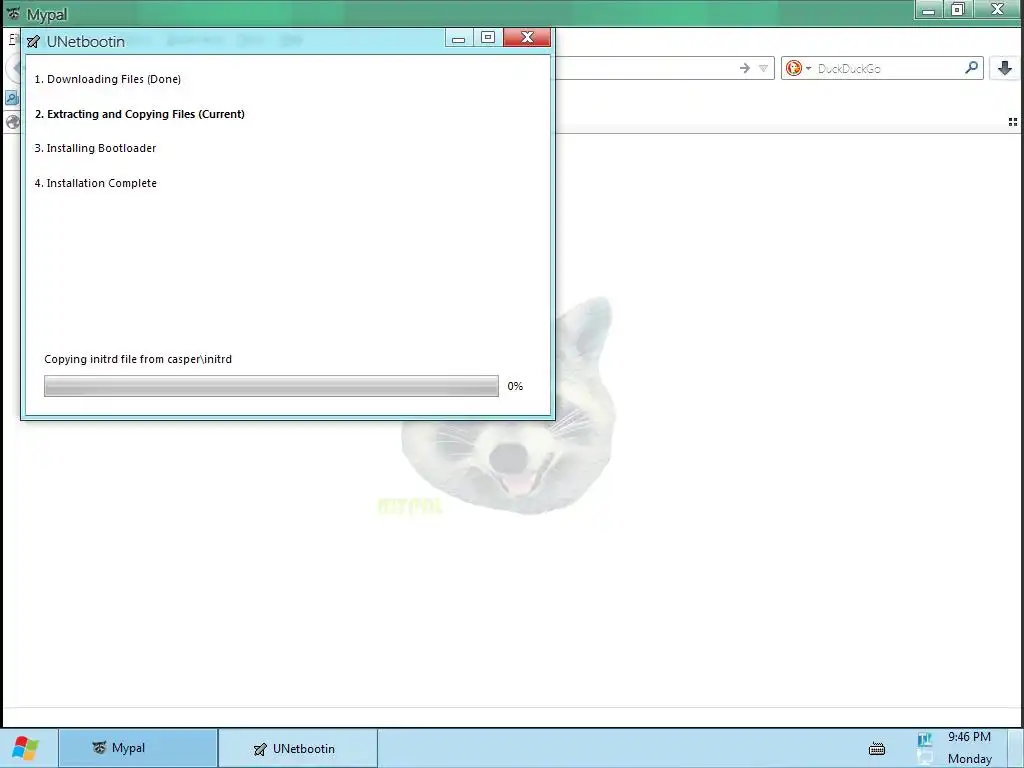Screen dimensions: 1024x768
Task: Restore down the Mypal browser window
Action: (x=958, y=10)
